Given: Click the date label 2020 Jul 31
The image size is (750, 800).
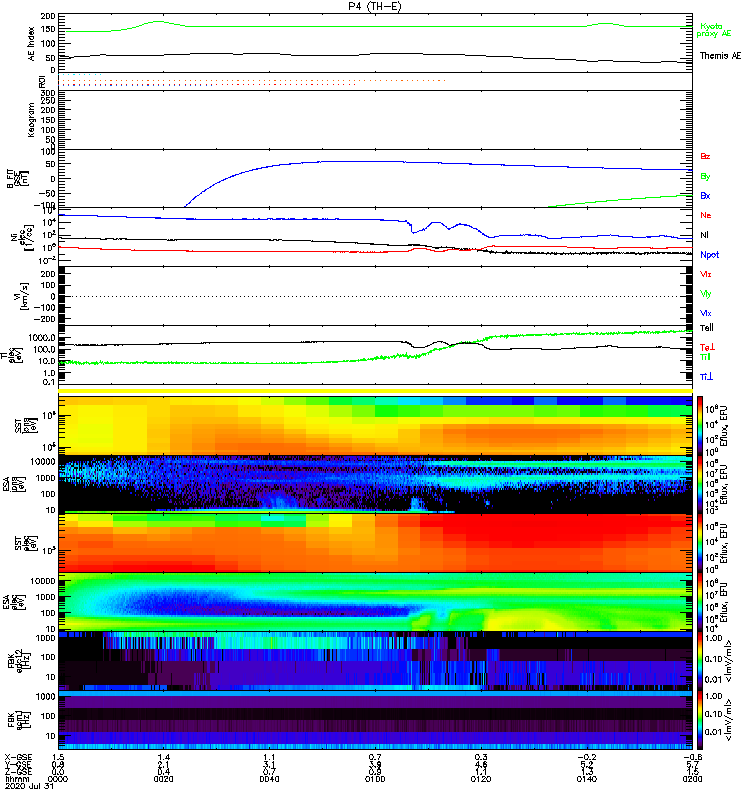Looking at the screenshot, I should [29, 786].
